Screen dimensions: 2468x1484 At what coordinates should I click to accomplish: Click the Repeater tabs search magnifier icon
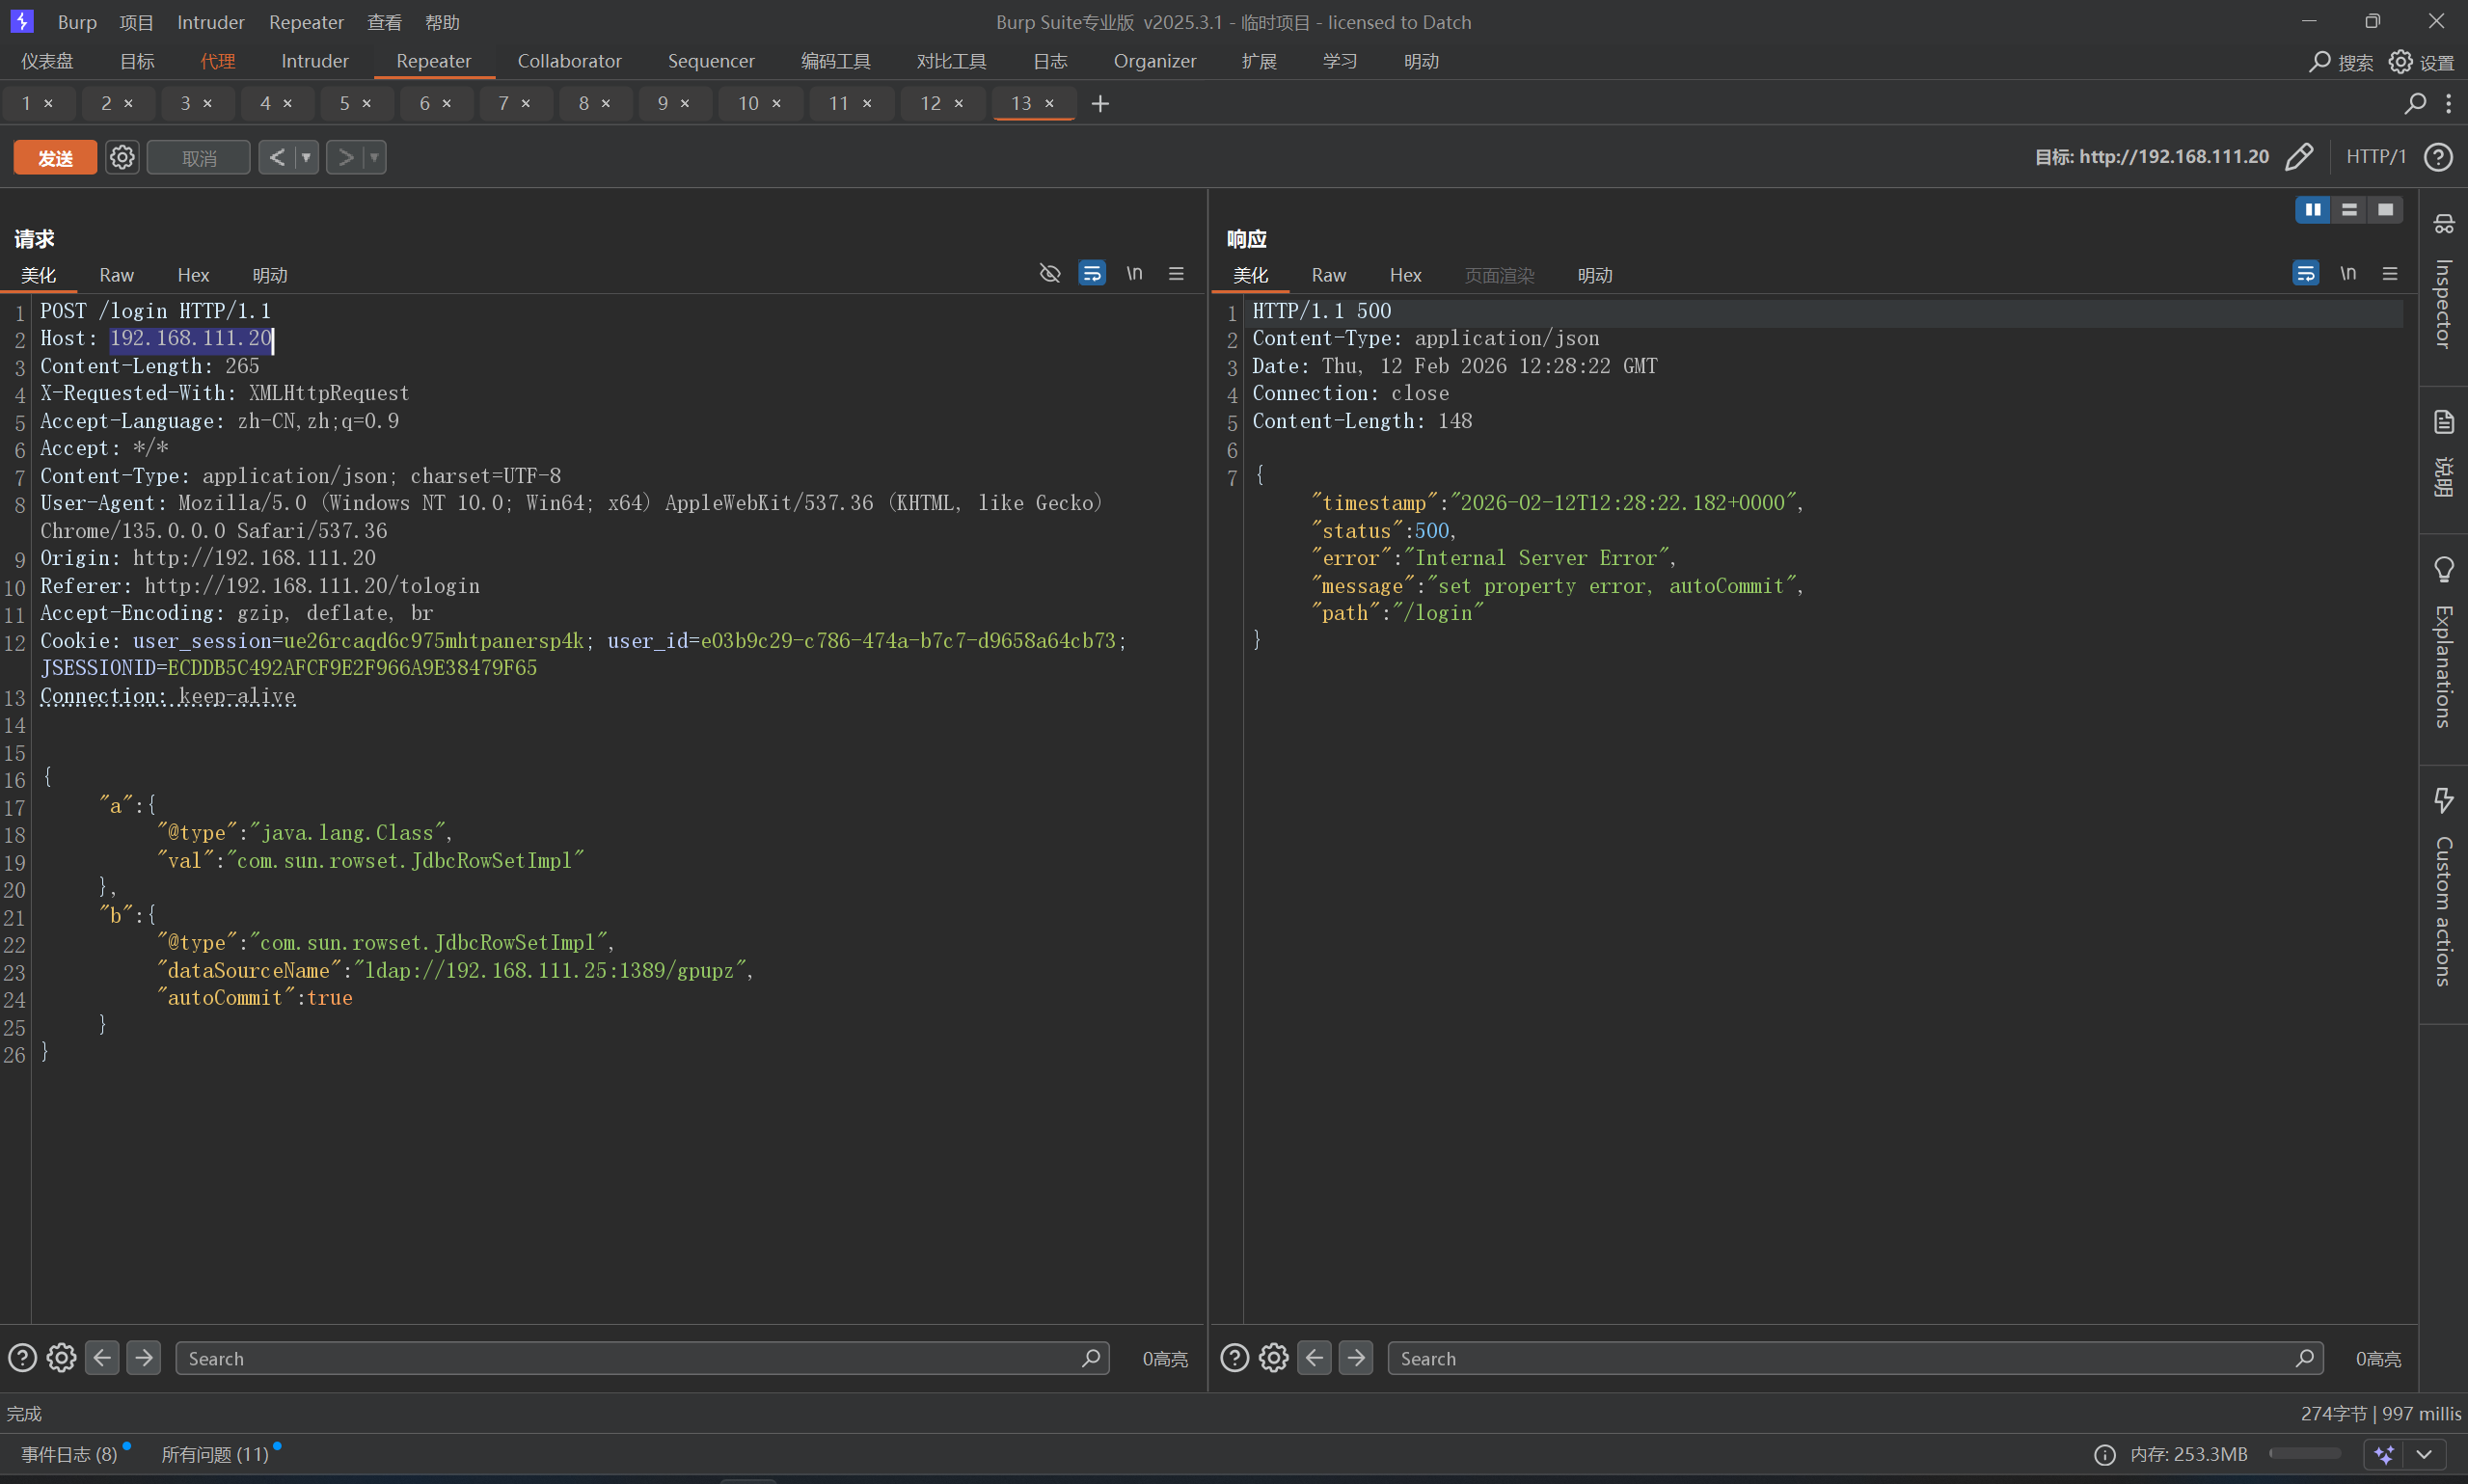pos(2415,103)
